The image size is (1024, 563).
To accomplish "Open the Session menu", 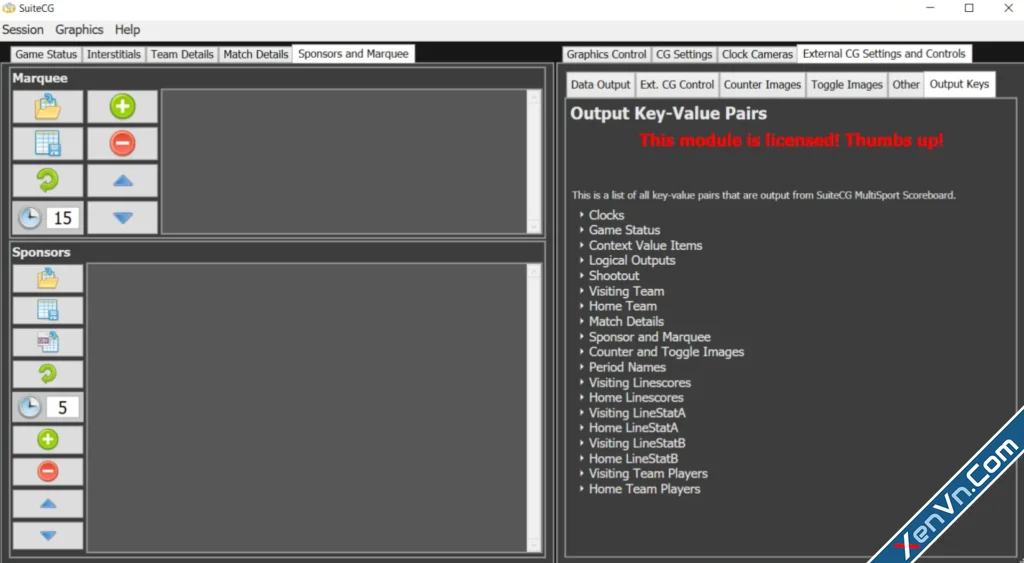I will tap(23, 29).
